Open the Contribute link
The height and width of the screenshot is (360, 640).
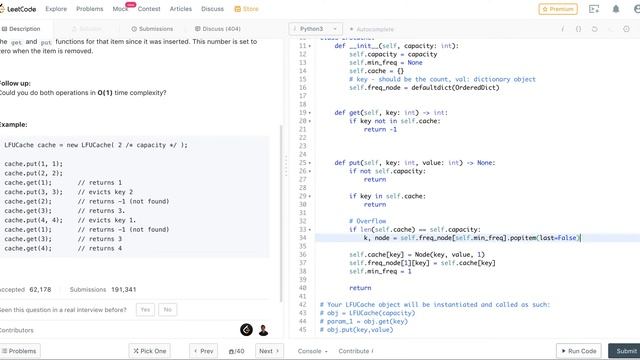356,351
